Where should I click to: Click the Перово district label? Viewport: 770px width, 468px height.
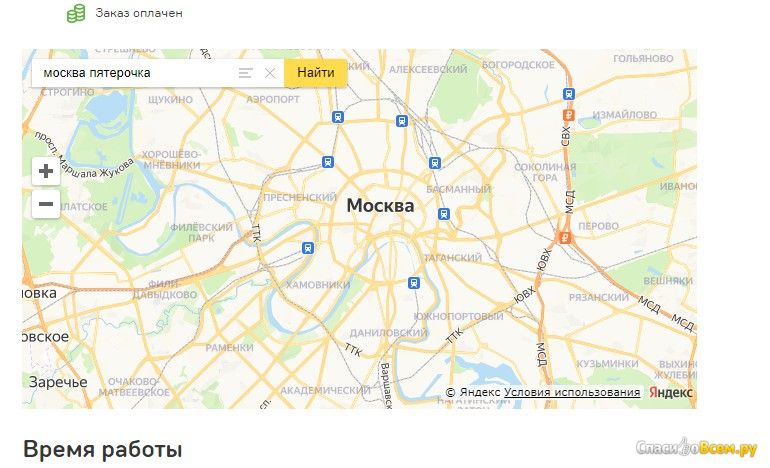tap(598, 226)
